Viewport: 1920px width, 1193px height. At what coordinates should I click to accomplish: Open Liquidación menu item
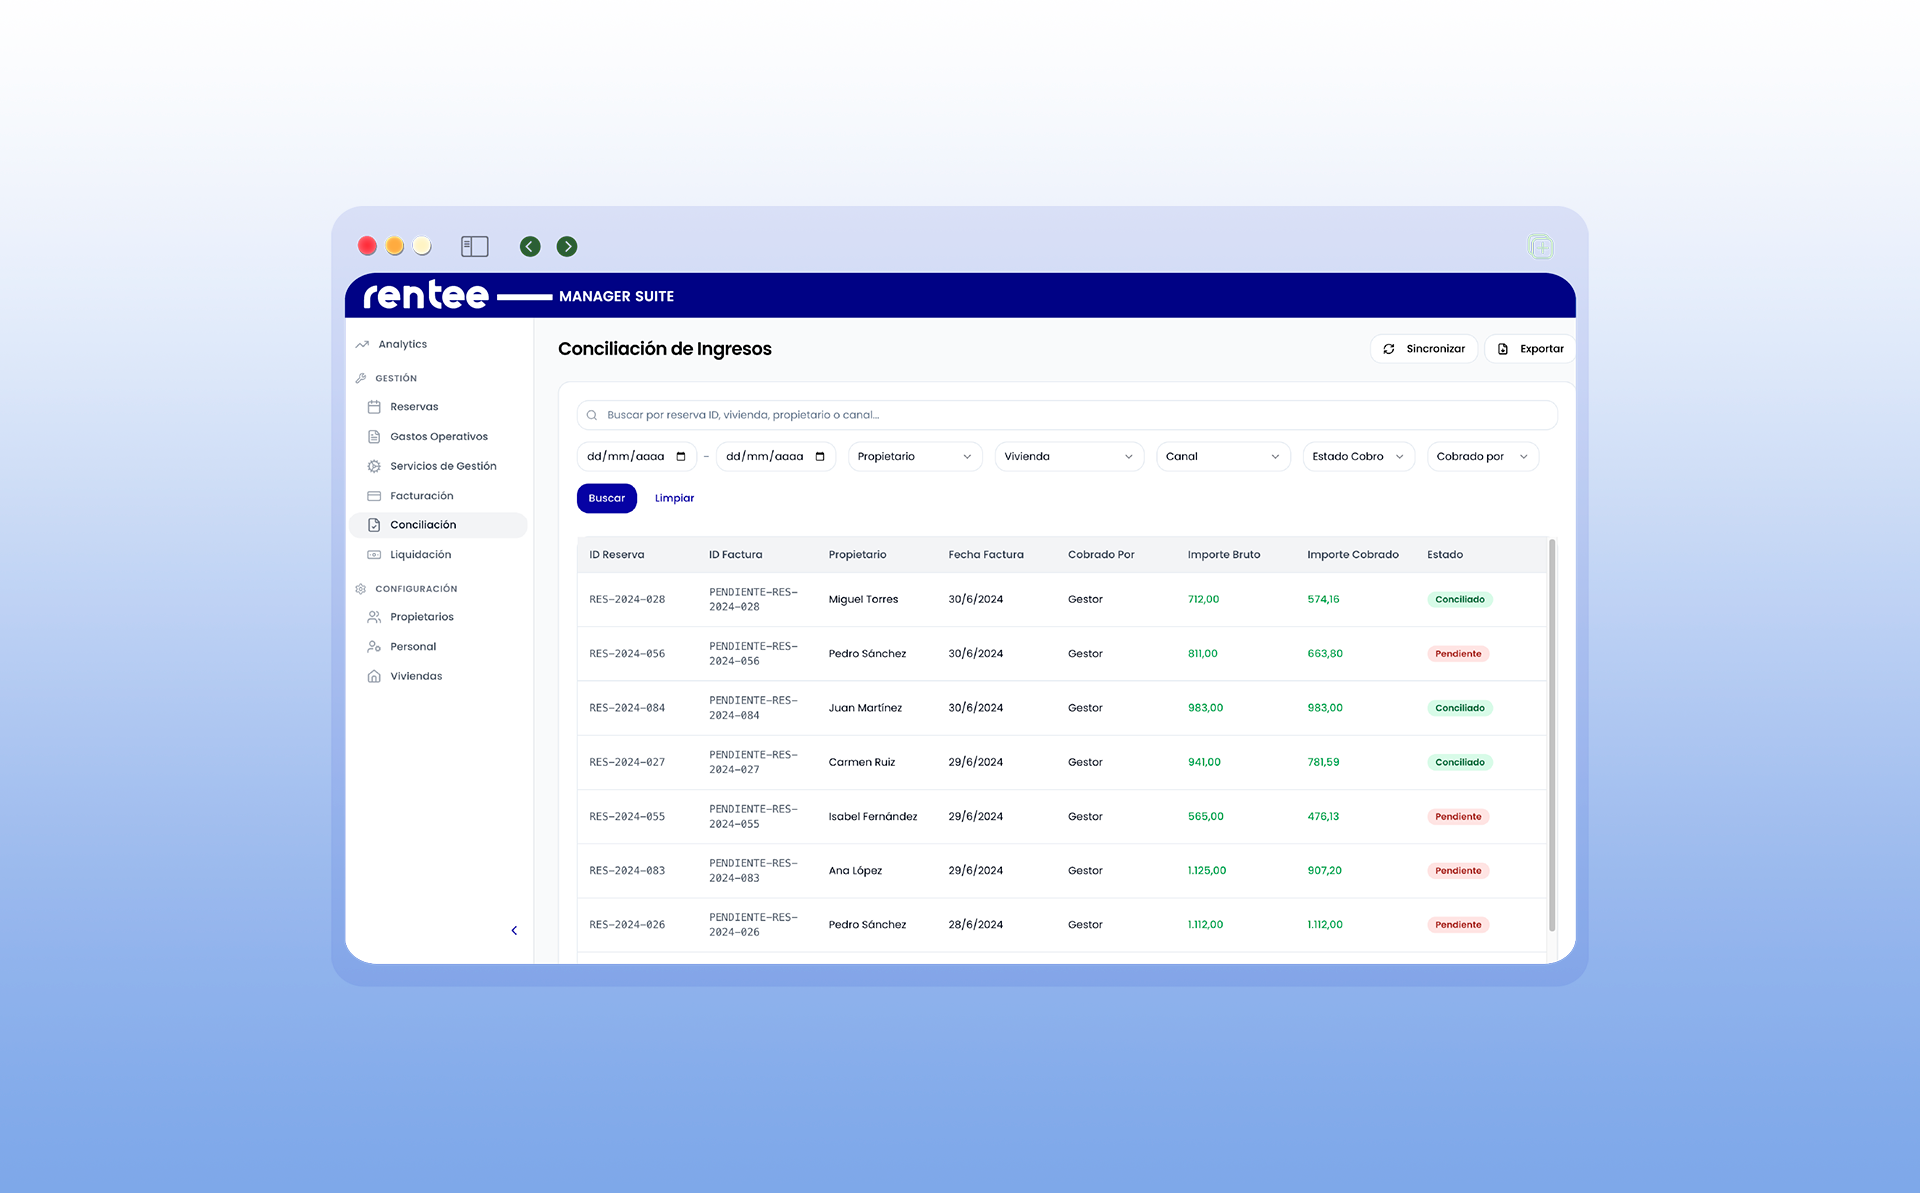[x=420, y=555]
